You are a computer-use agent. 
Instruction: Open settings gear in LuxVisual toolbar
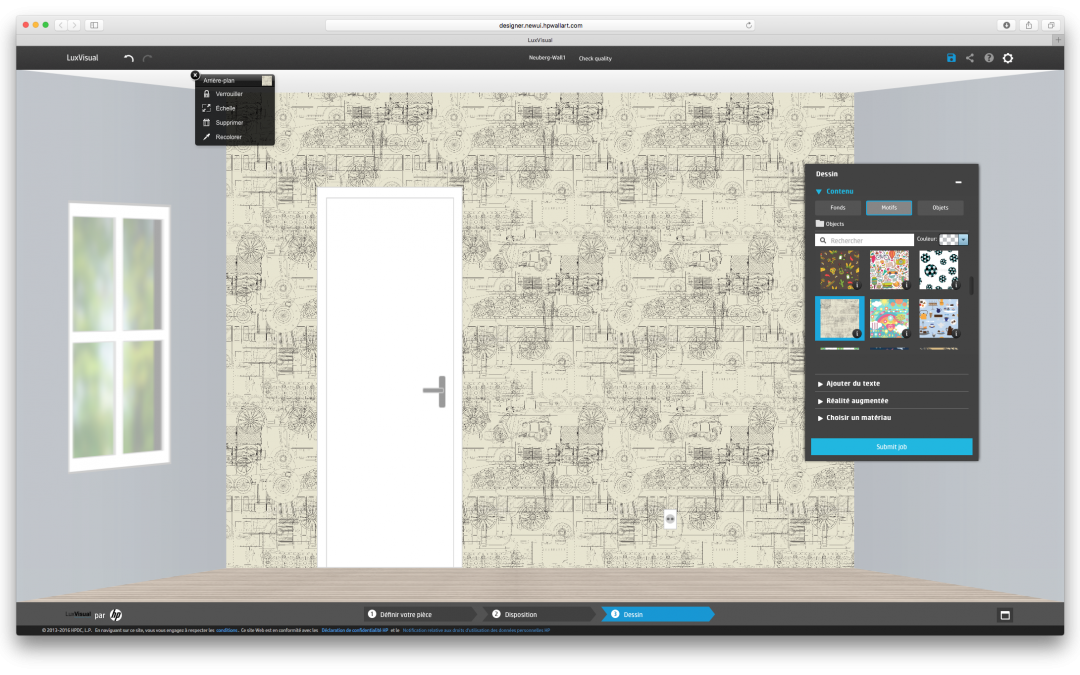point(1008,58)
